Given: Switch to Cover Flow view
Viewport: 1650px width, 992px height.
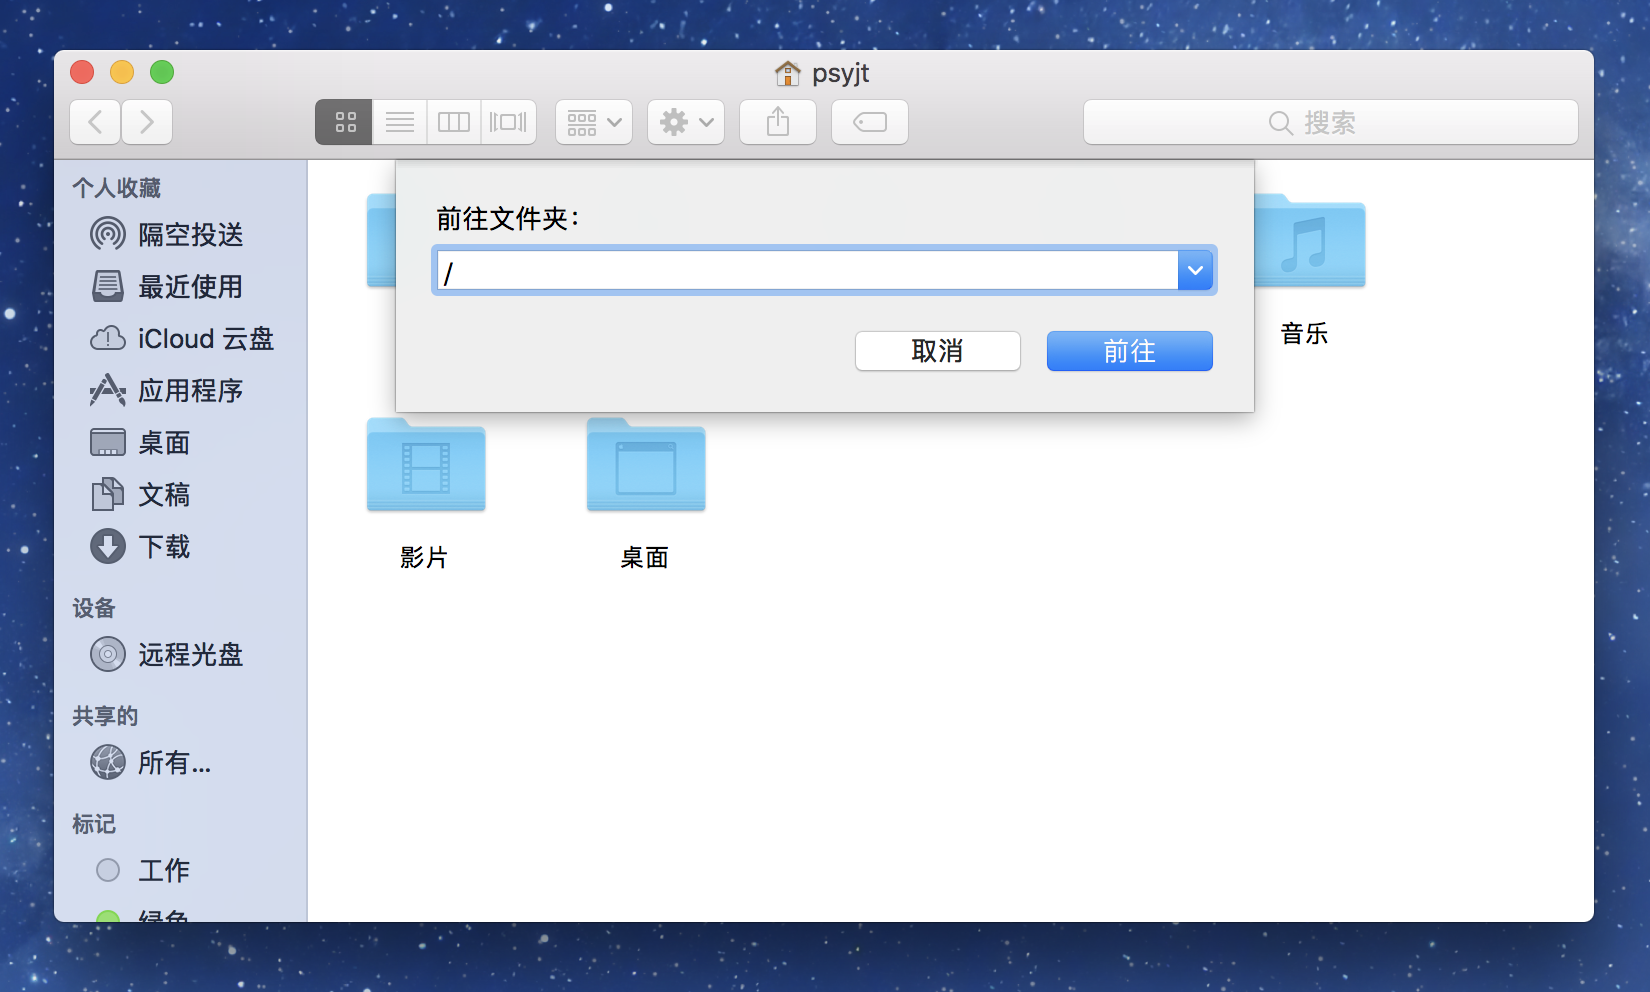Looking at the screenshot, I should point(508,121).
